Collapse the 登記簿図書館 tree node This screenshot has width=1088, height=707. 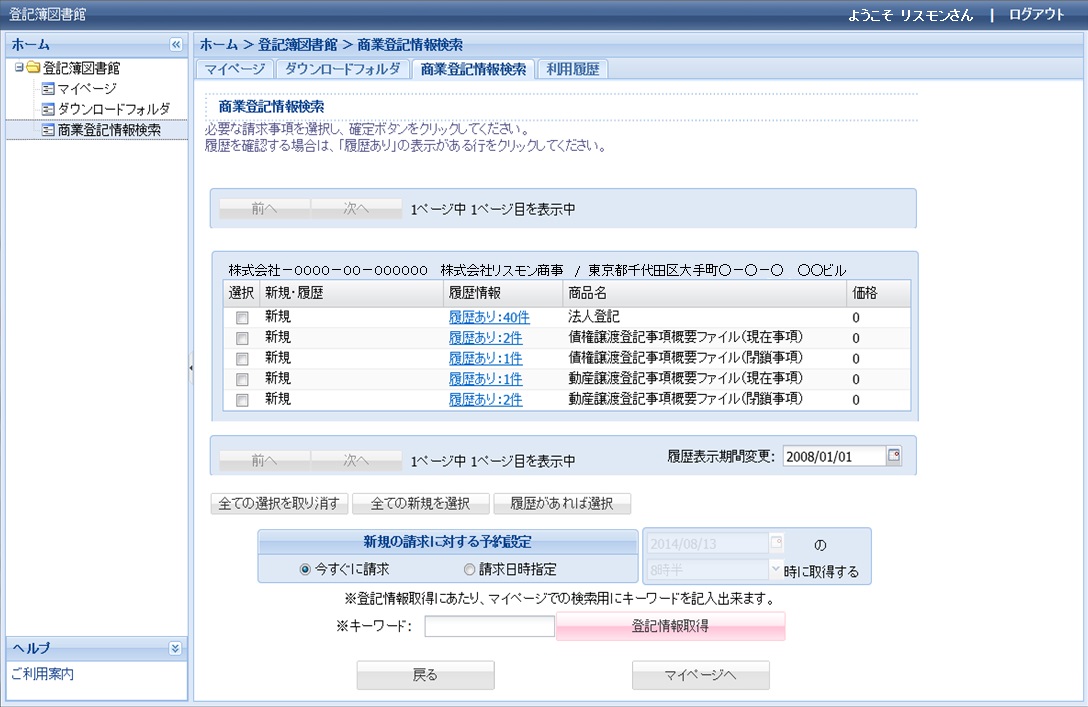(18, 66)
